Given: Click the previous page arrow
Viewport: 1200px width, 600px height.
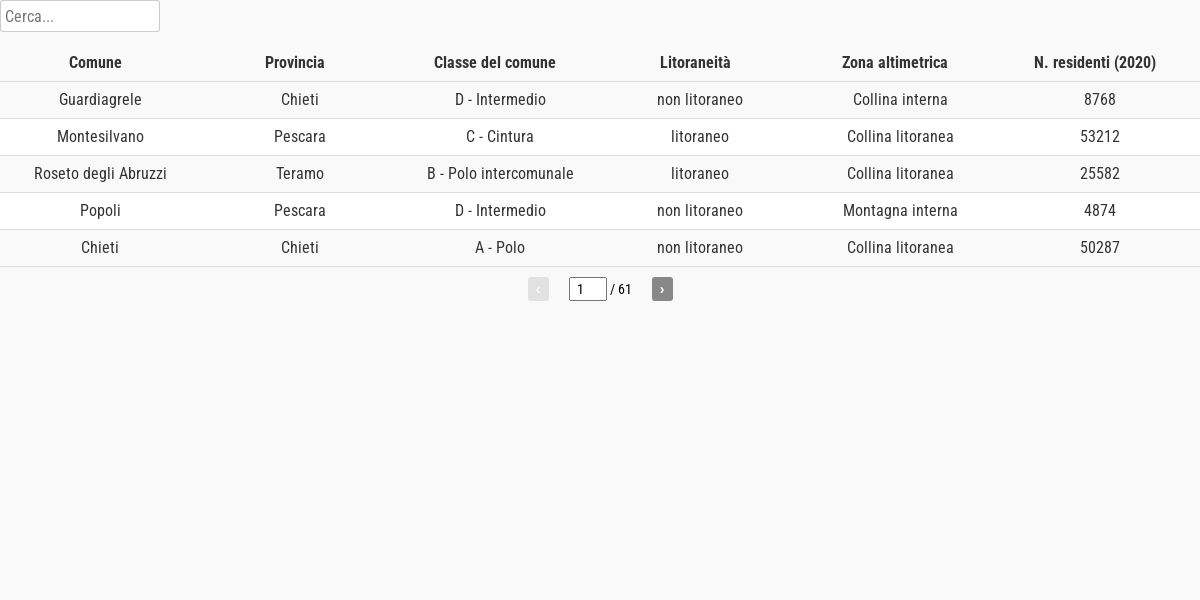Looking at the screenshot, I should pos(538,289).
